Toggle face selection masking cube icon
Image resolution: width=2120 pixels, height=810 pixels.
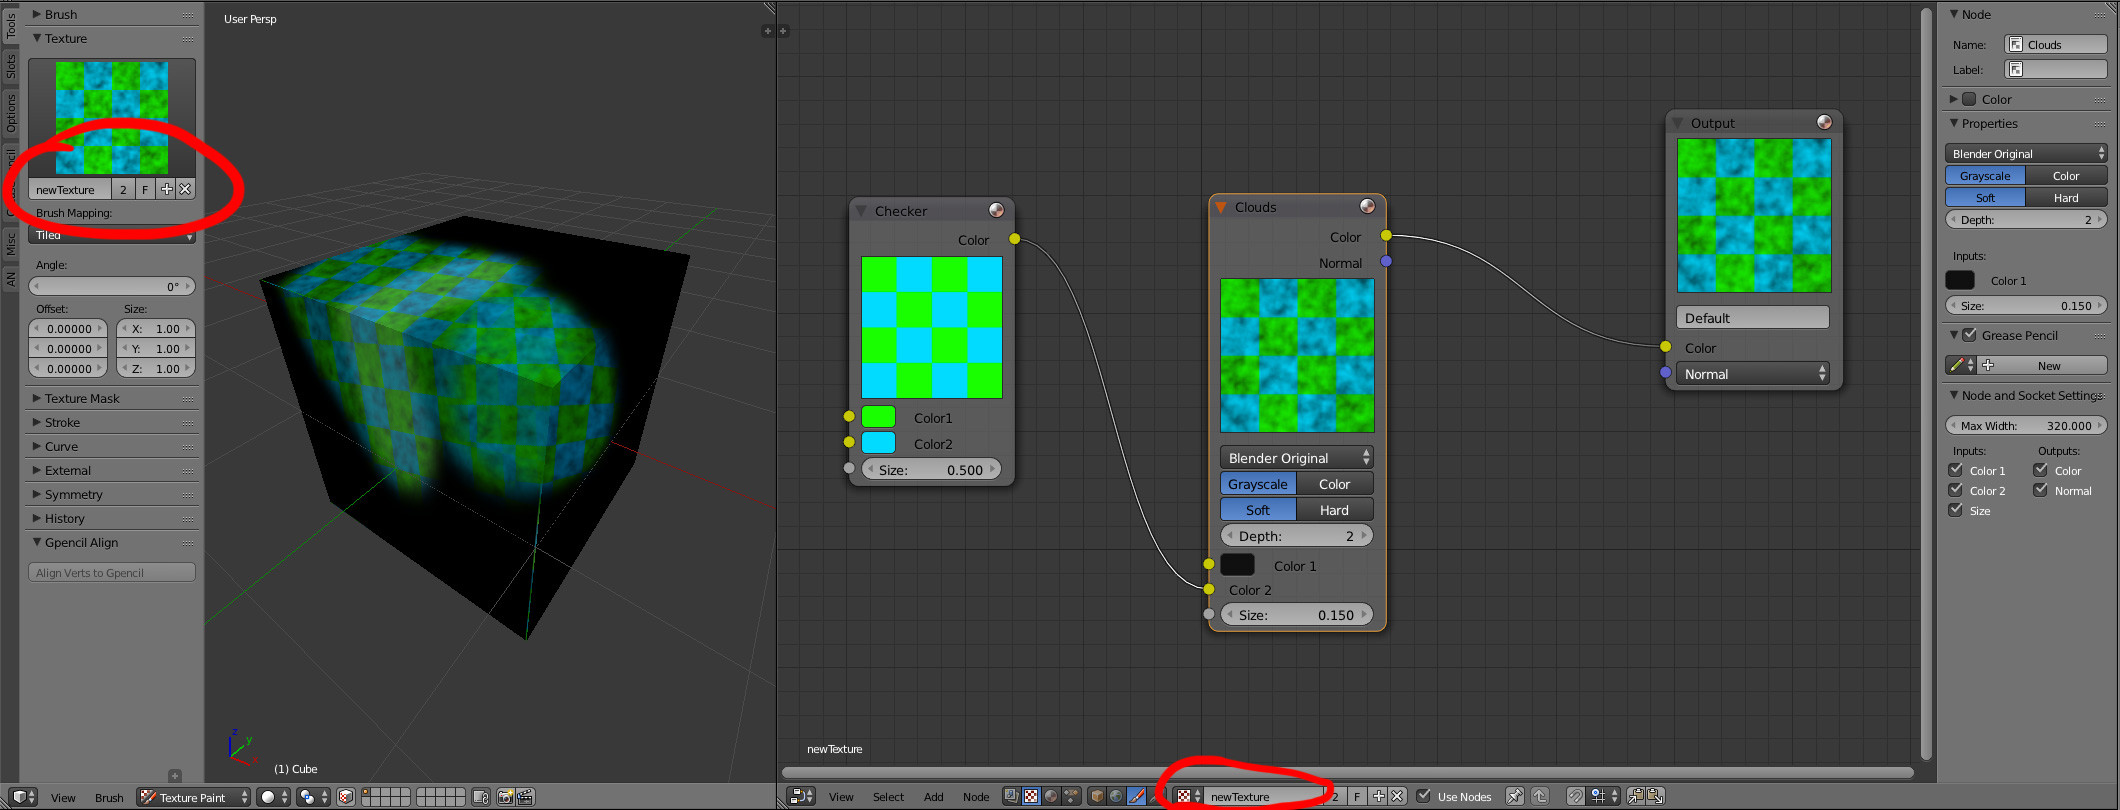[x=346, y=797]
